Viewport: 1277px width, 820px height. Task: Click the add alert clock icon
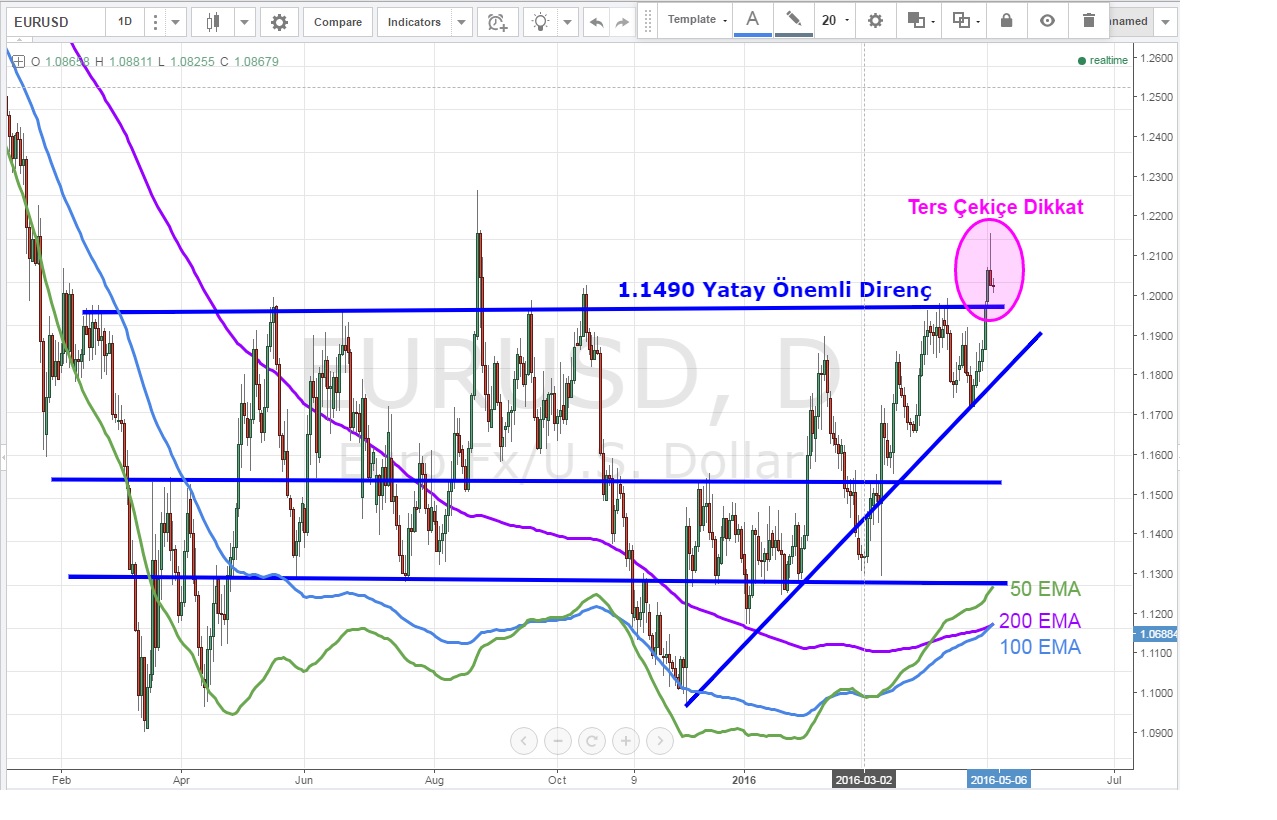[x=496, y=22]
